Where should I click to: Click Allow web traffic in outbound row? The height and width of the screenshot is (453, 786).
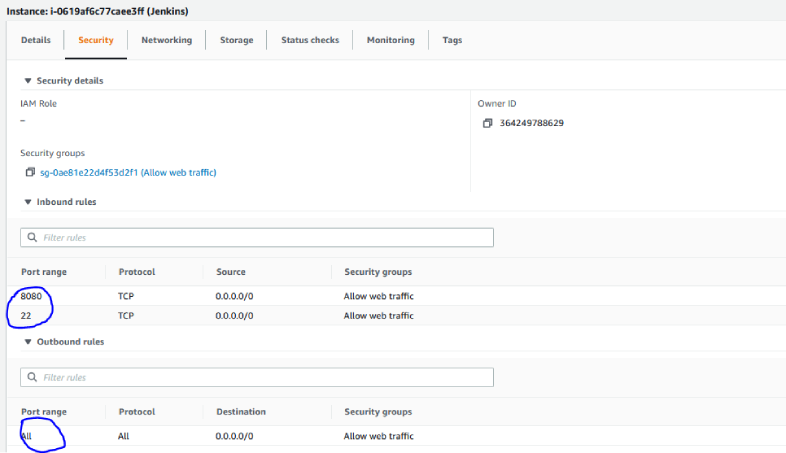[378, 436]
